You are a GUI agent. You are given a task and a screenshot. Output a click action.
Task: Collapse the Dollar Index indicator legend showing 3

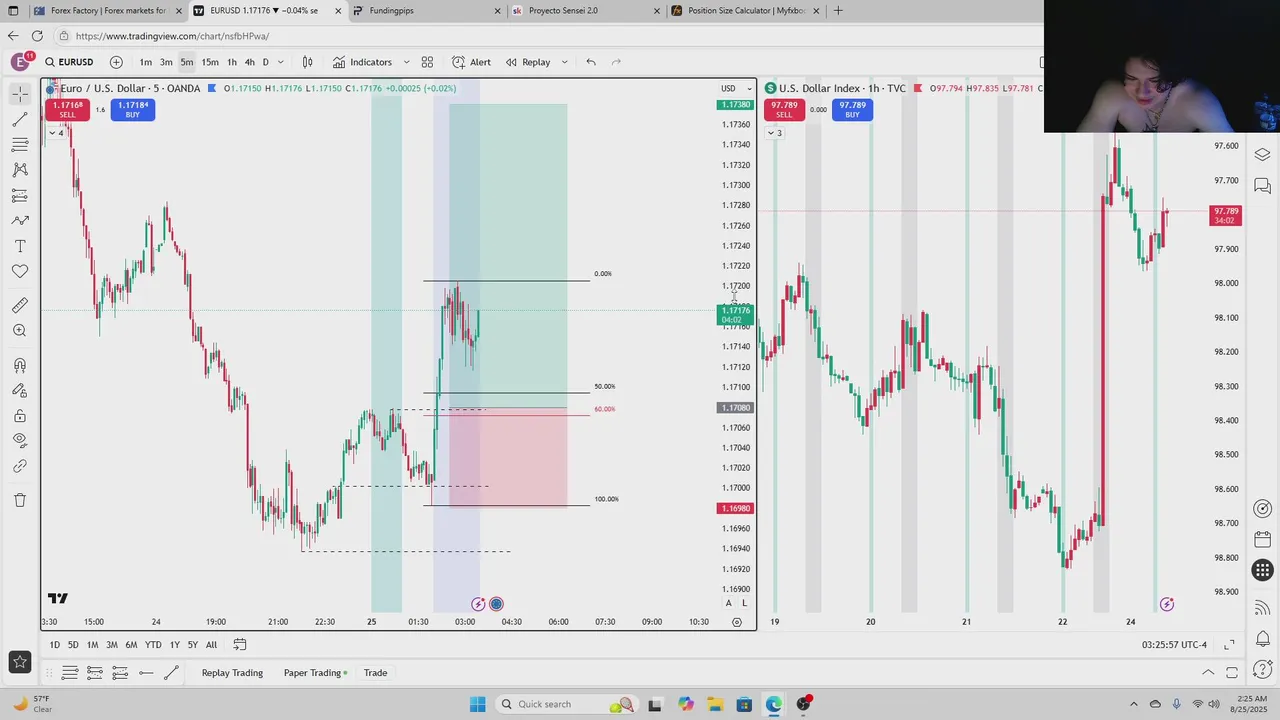pyautogui.click(x=774, y=133)
